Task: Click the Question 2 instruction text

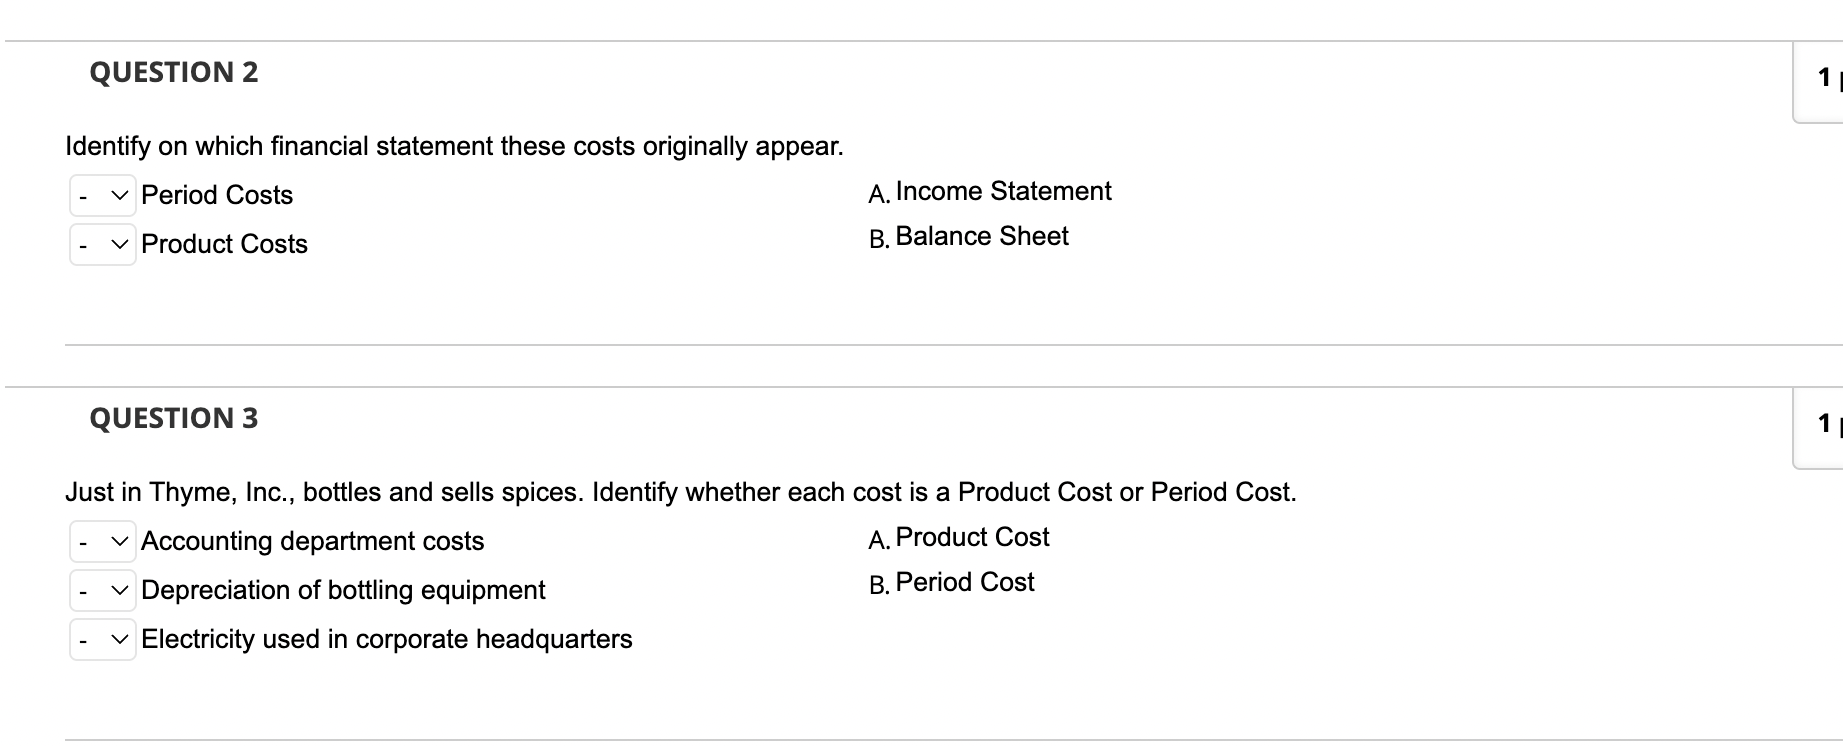Action: [454, 146]
